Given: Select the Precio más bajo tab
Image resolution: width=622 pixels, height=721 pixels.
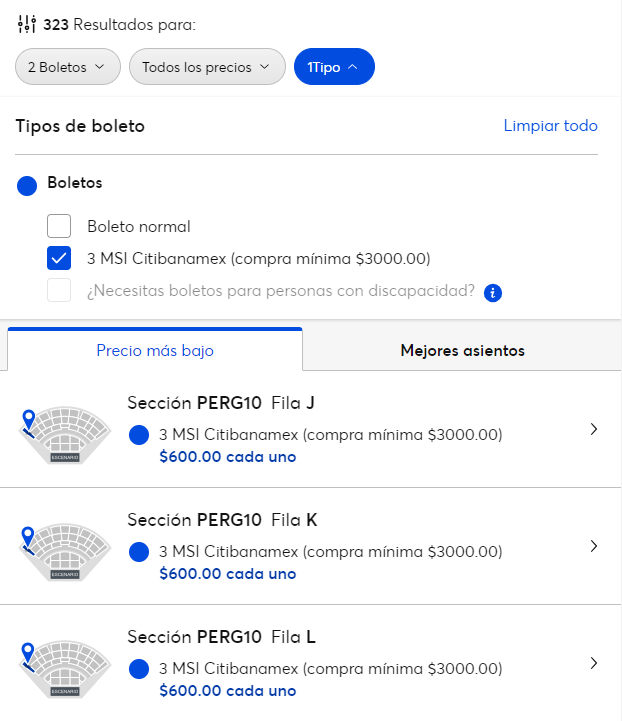Looking at the screenshot, I should click(155, 351).
